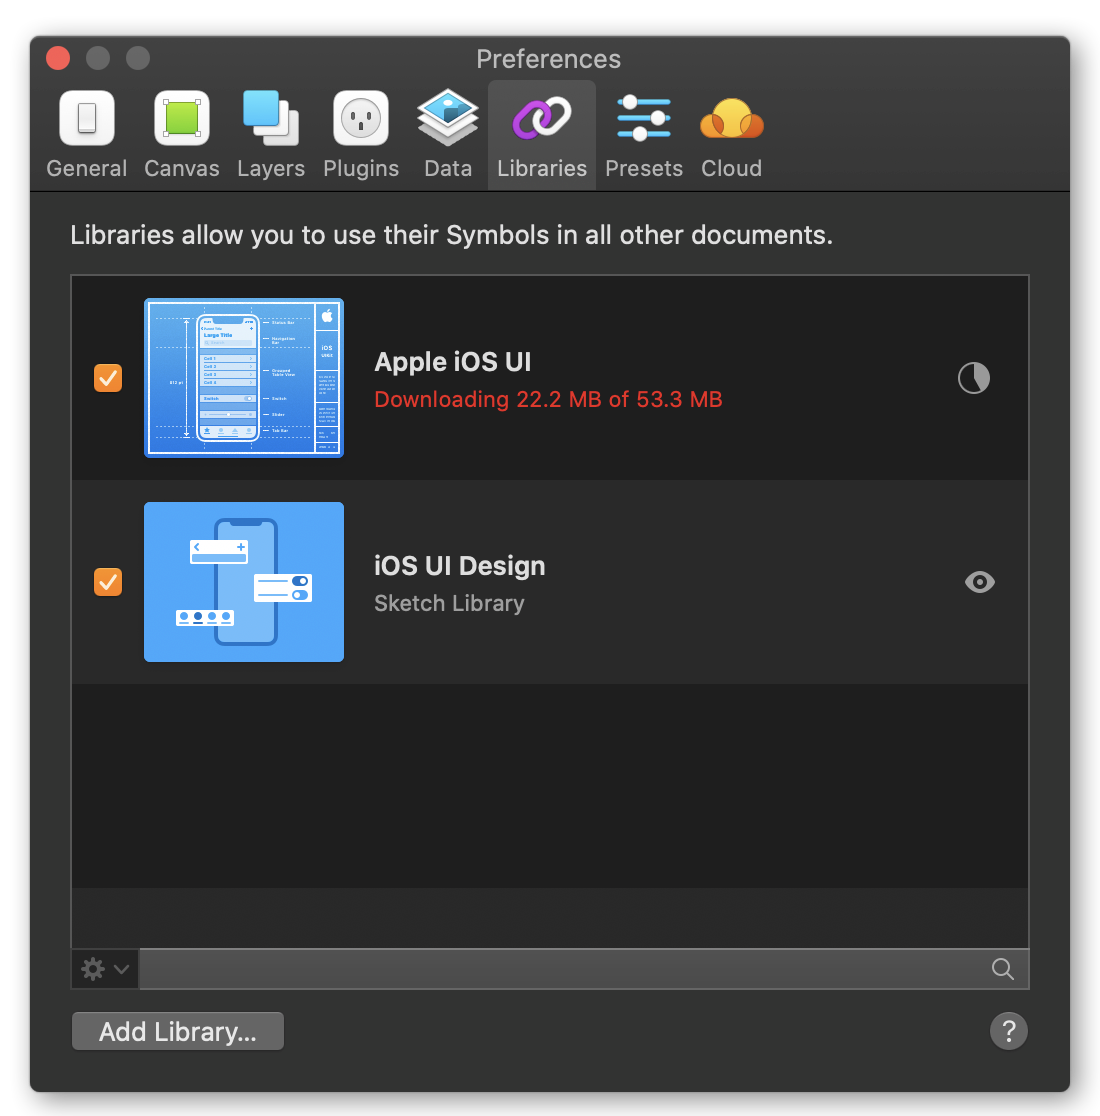Click the magnifying glass search icon
Screen dimensions: 1100x1116
pyautogui.click(x=1003, y=969)
